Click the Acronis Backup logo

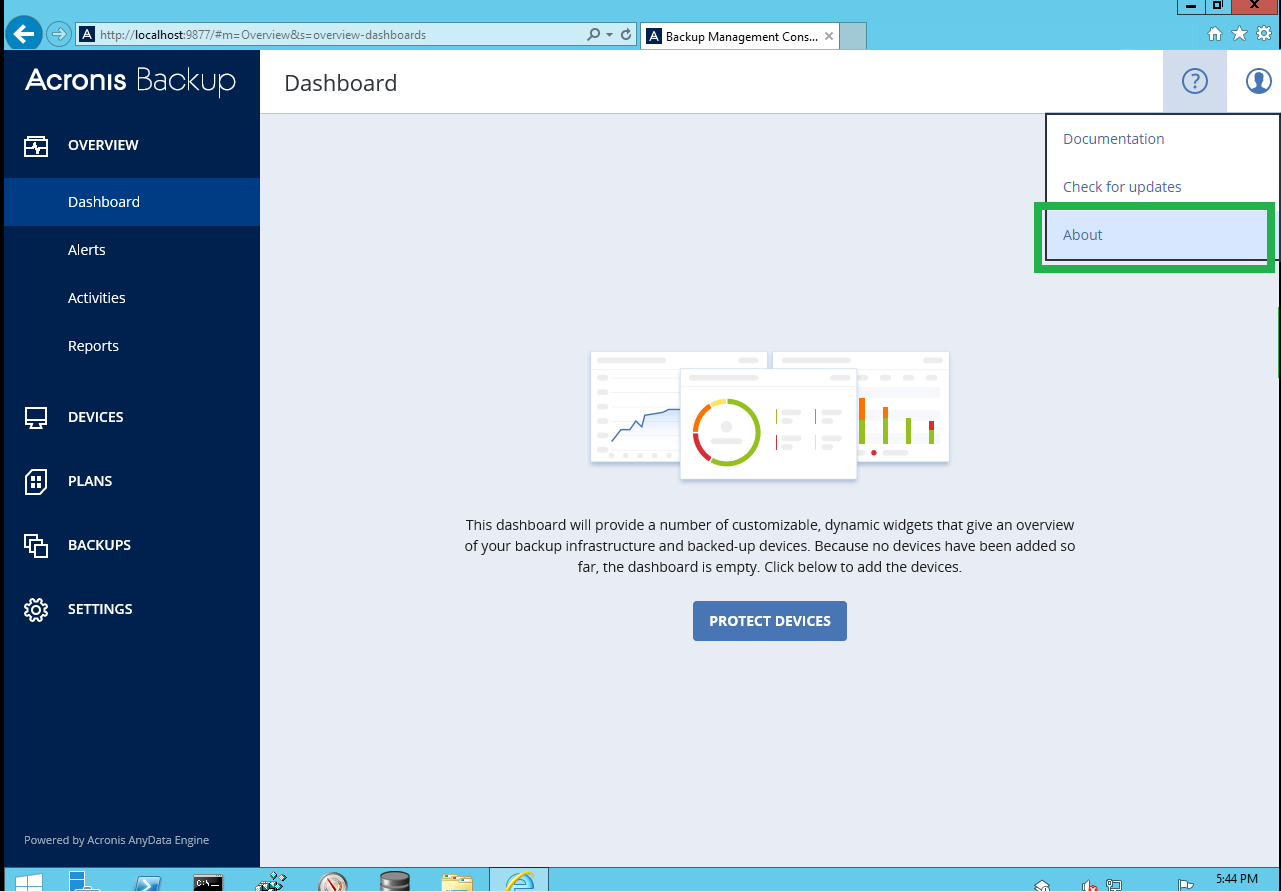click(130, 81)
